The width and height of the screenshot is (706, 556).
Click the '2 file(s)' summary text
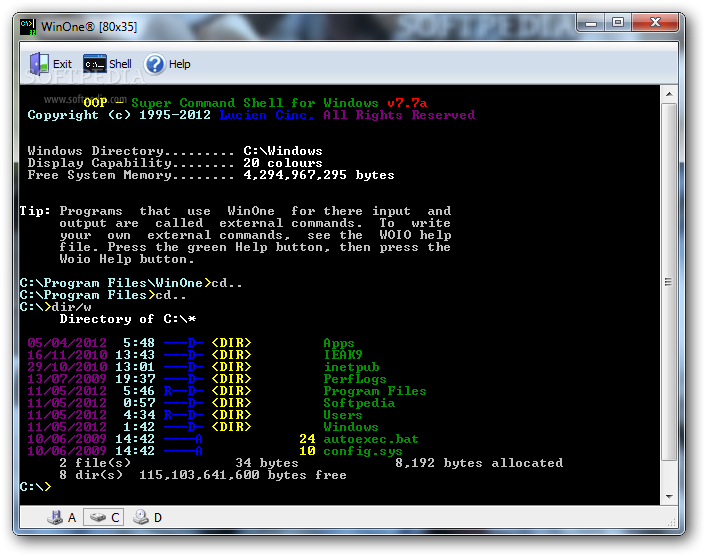(x=95, y=463)
